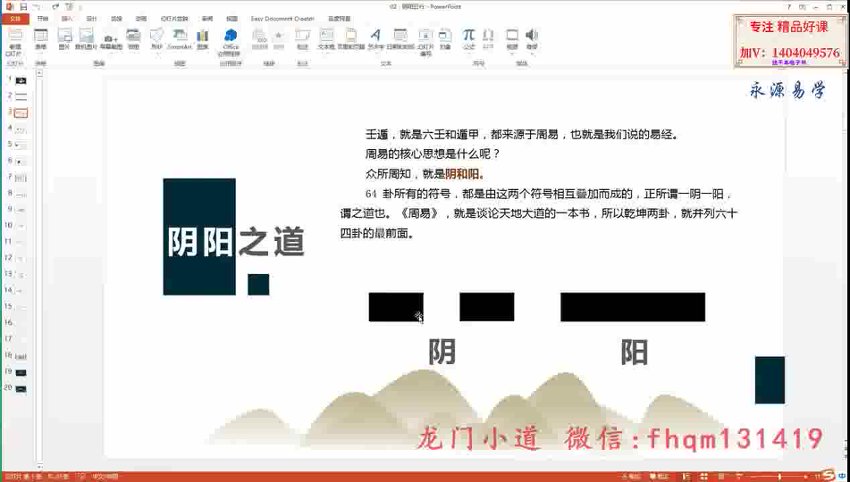
Task: Insert a picture with the 图片 button
Action: point(65,39)
